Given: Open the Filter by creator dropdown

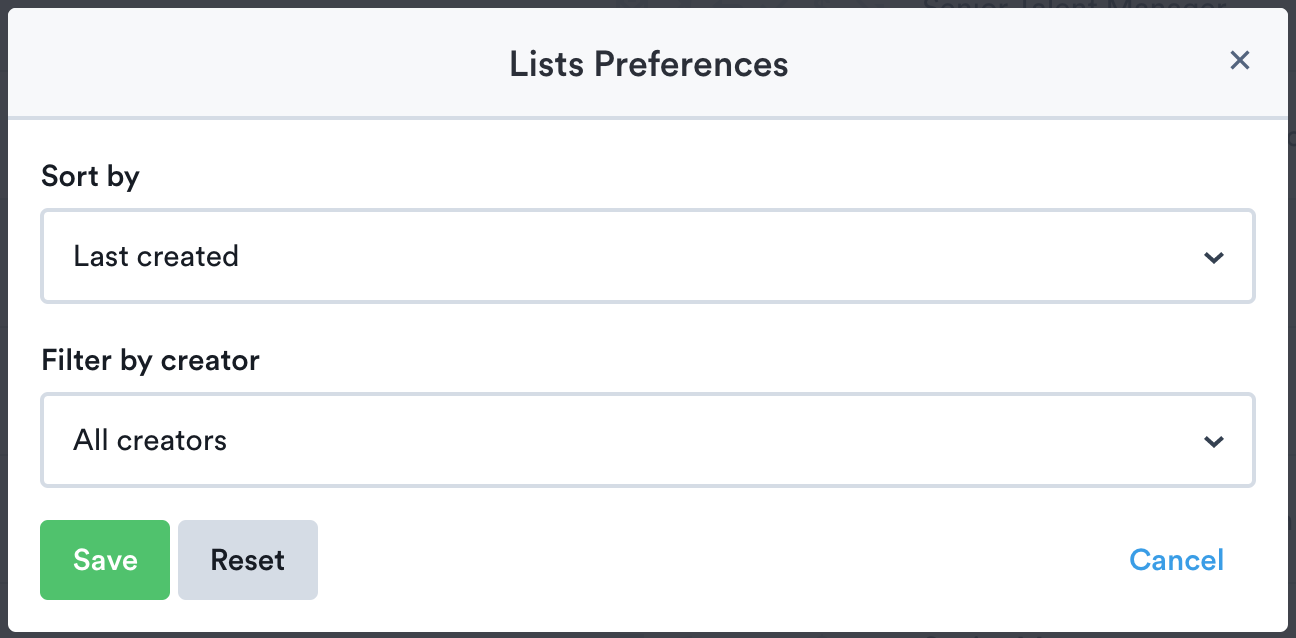Looking at the screenshot, I should point(647,440).
